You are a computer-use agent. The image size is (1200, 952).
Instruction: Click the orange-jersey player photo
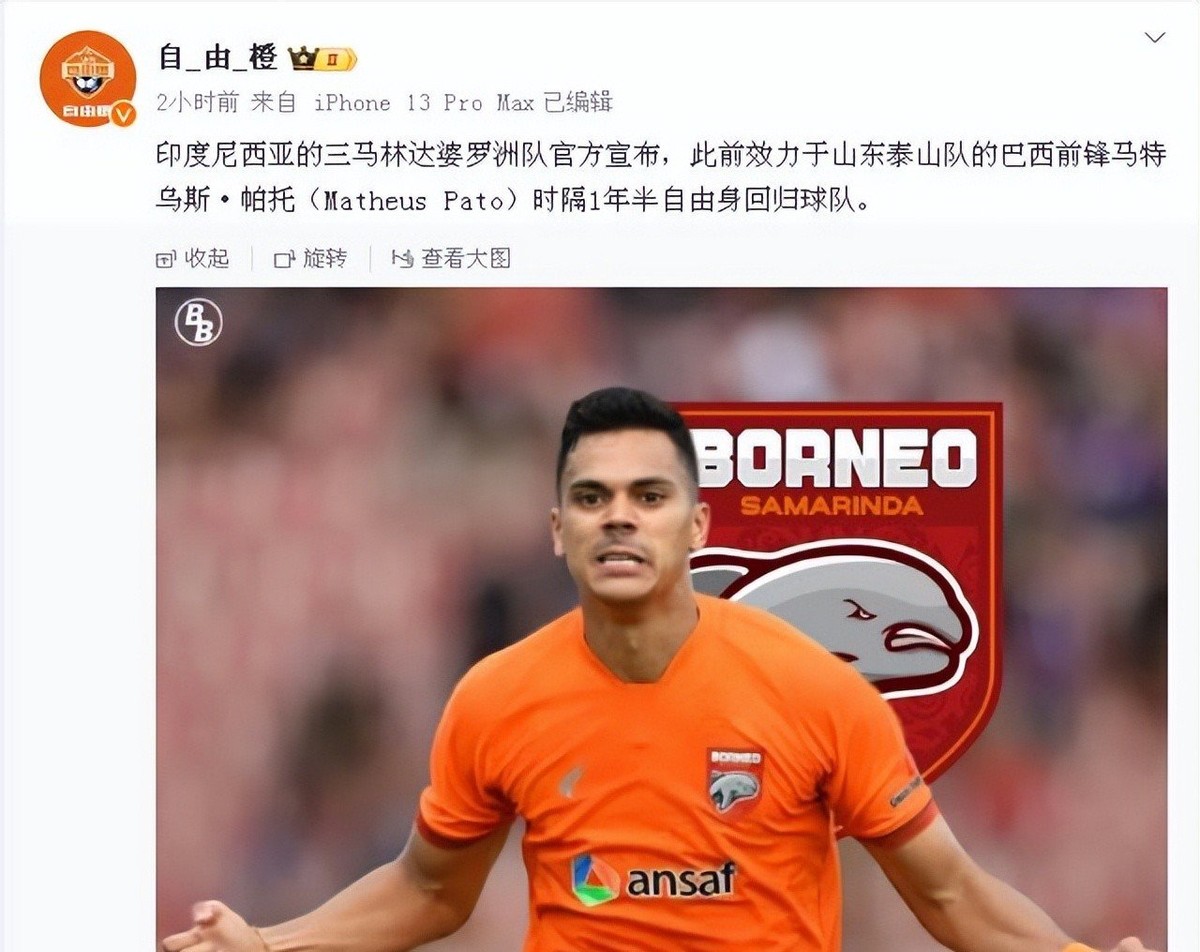[x=661, y=619]
